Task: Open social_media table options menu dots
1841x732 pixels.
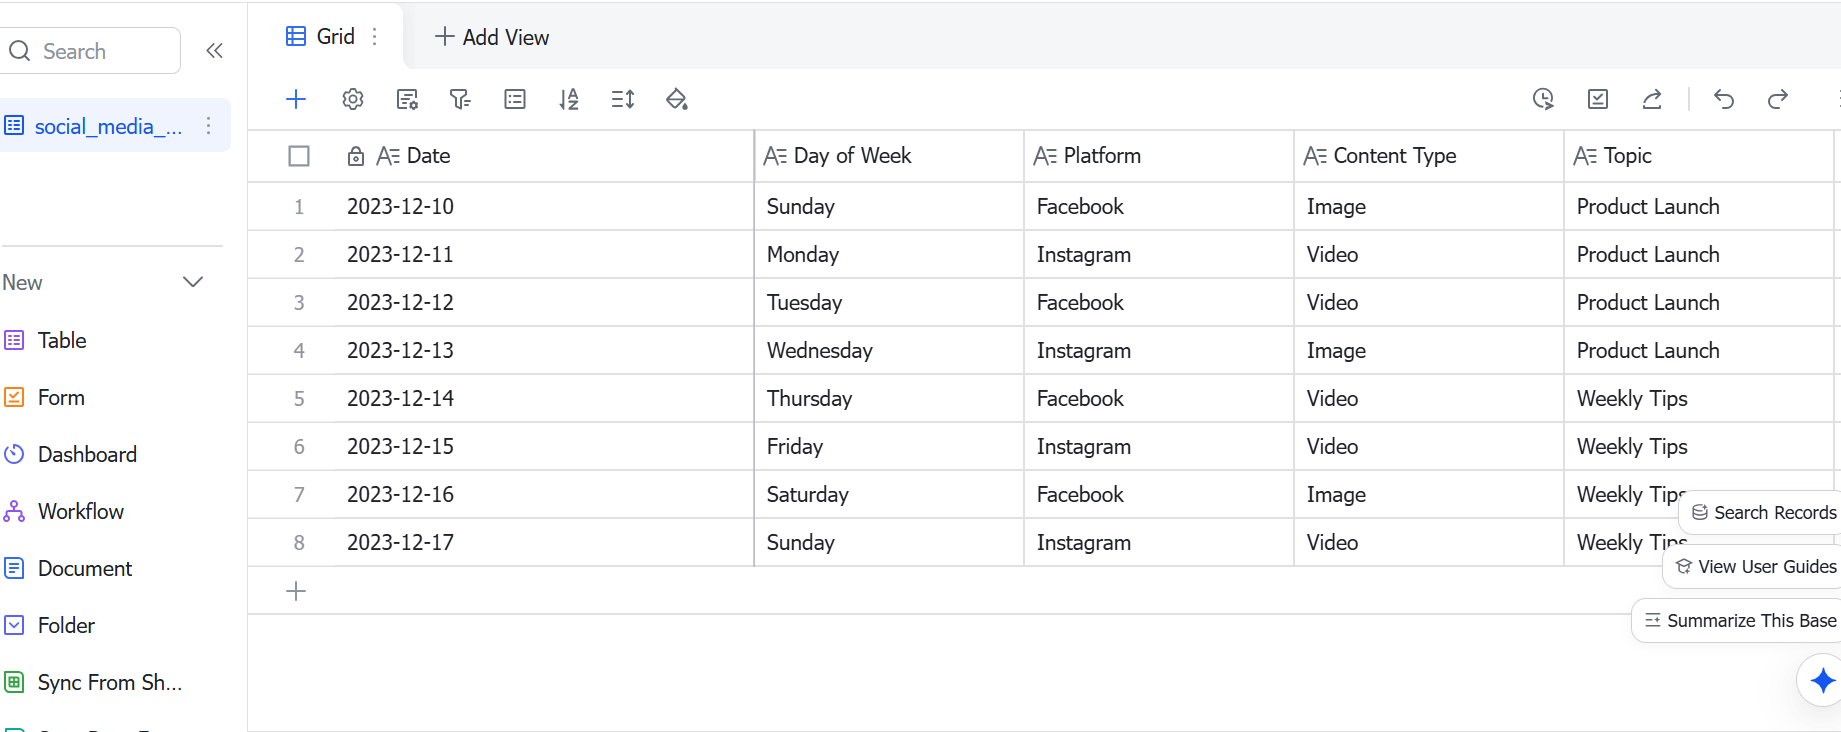Action: click(208, 126)
